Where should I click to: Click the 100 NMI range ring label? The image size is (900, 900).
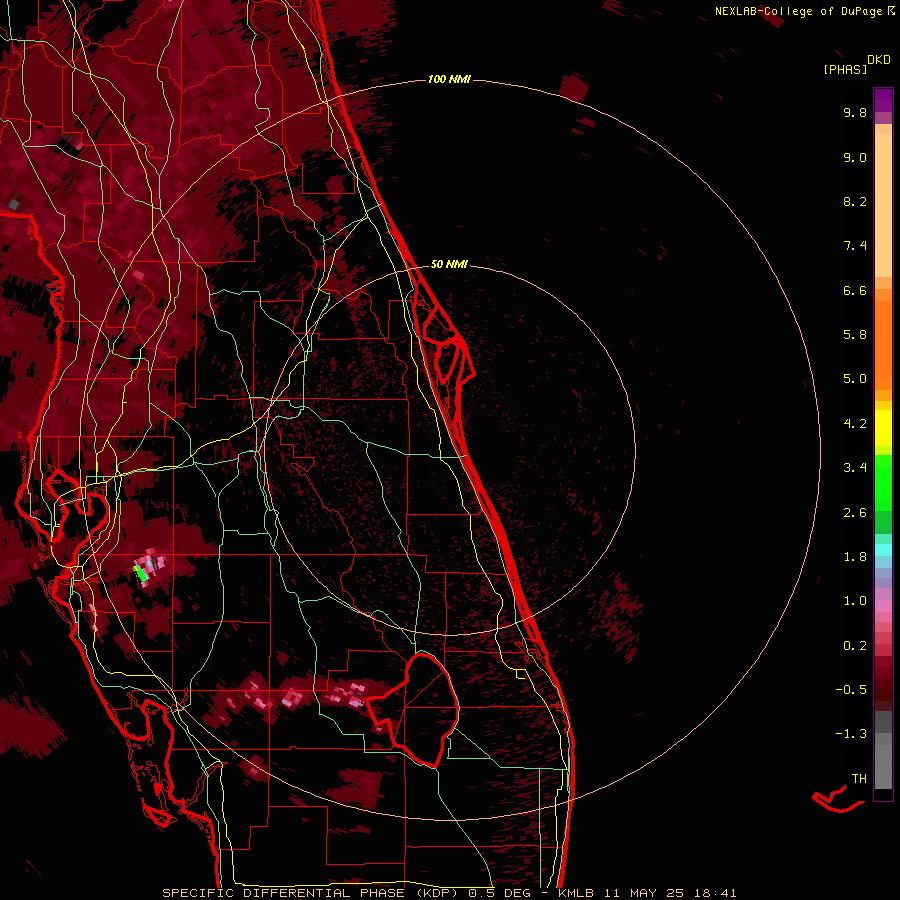click(x=449, y=79)
